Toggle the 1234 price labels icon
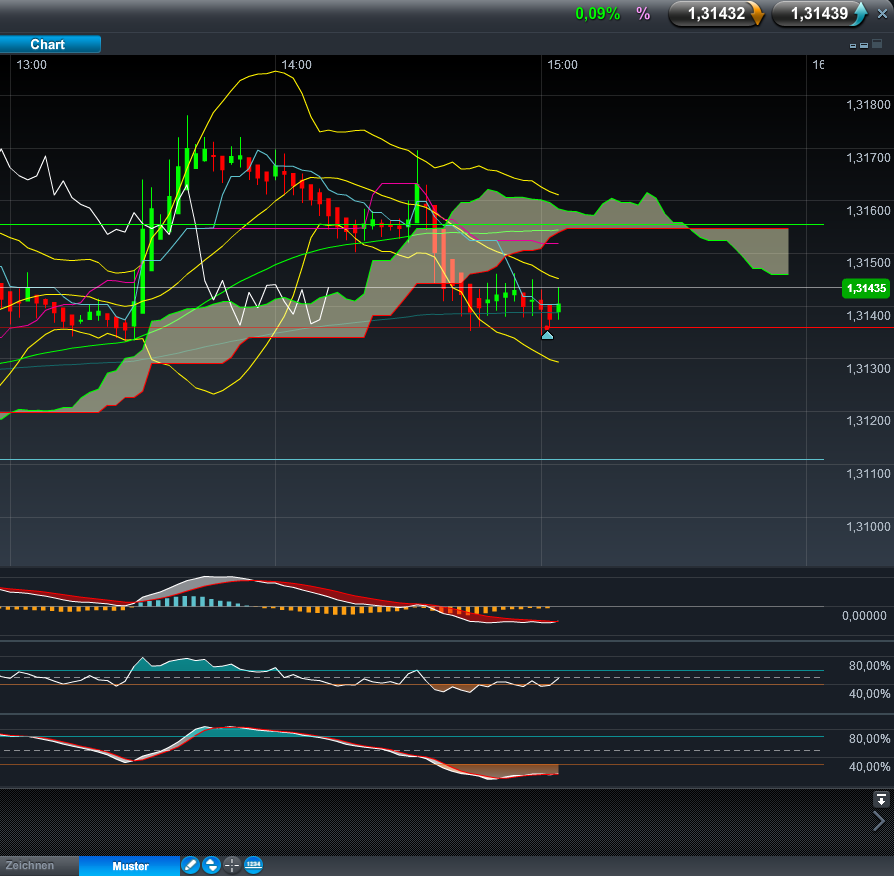 pyautogui.click(x=253, y=865)
